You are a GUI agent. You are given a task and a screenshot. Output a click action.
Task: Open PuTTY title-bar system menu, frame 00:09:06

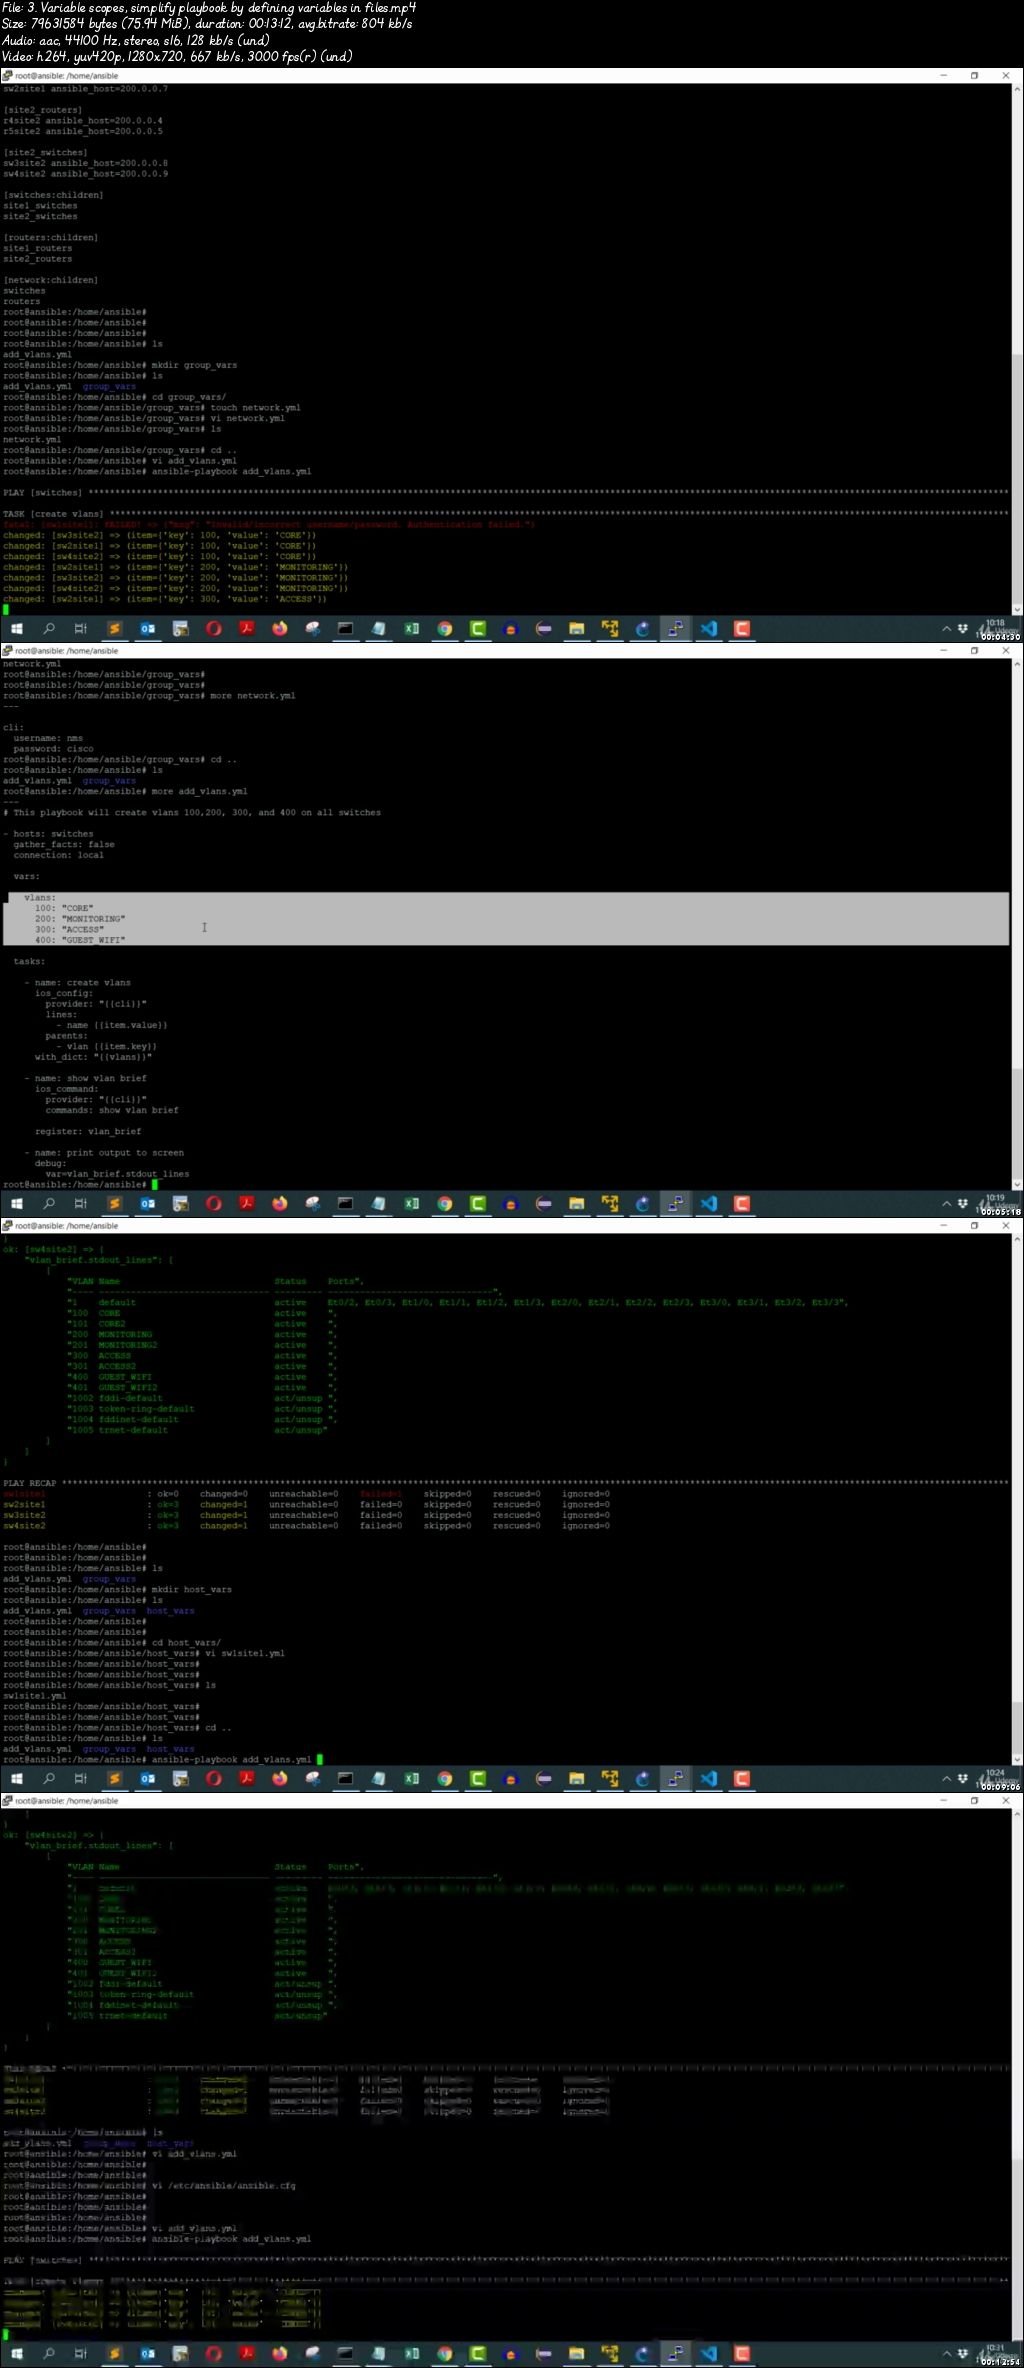(8, 1225)
